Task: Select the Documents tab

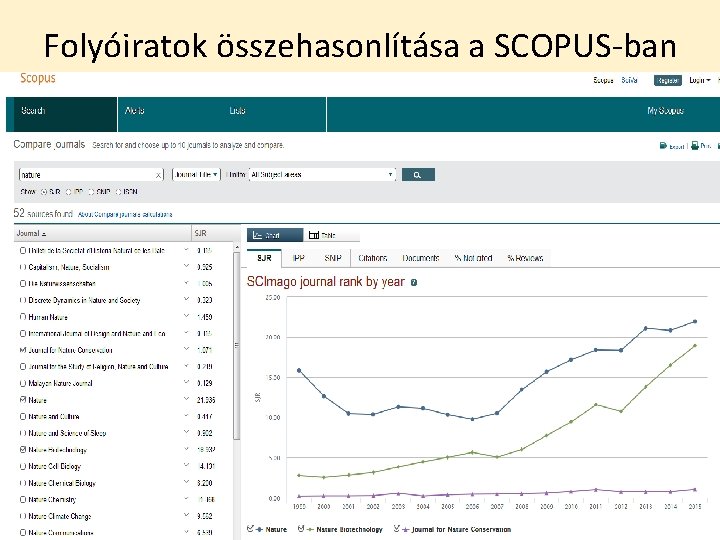Action: [x=421, y=258]
